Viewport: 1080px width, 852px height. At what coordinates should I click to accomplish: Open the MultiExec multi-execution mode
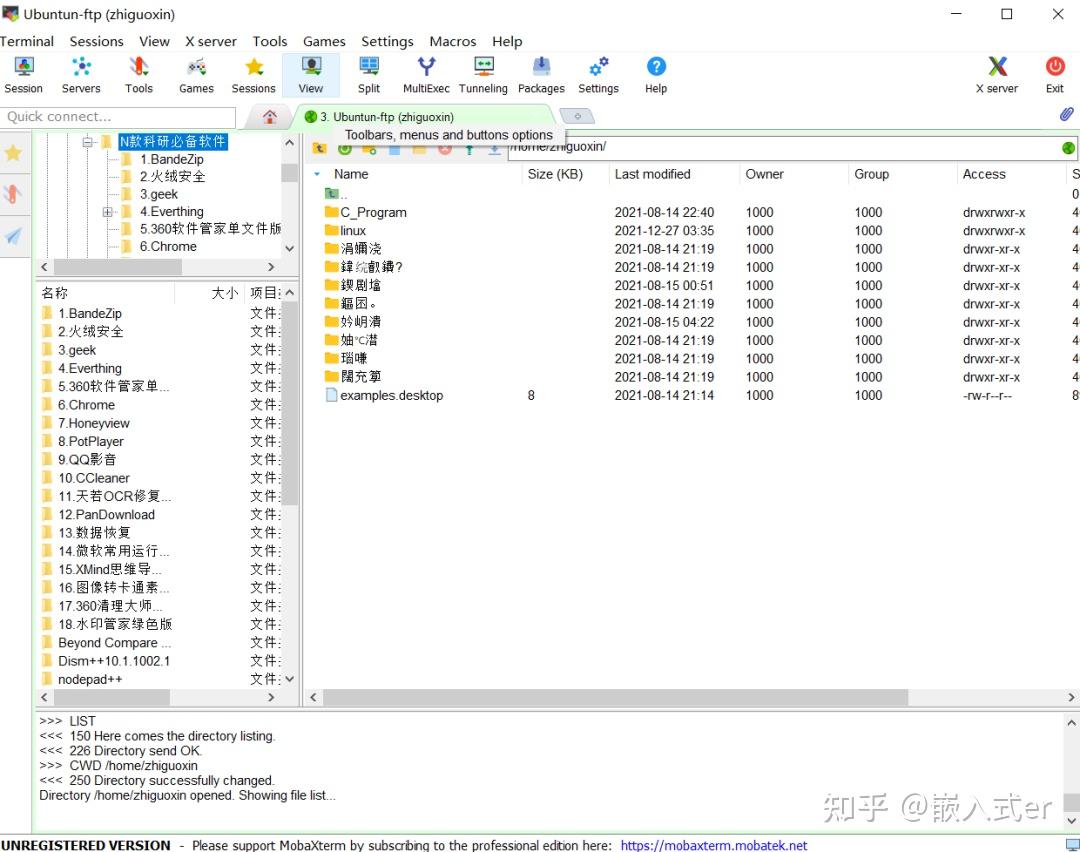[x=426, y=72]
